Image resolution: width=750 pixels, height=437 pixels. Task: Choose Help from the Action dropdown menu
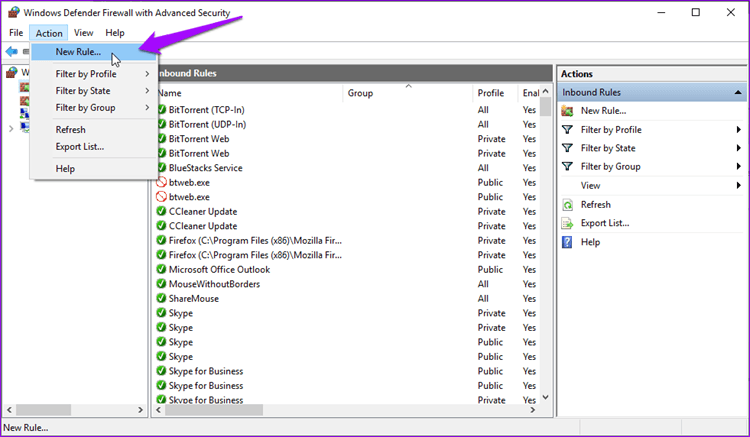[x=94, y=169]
